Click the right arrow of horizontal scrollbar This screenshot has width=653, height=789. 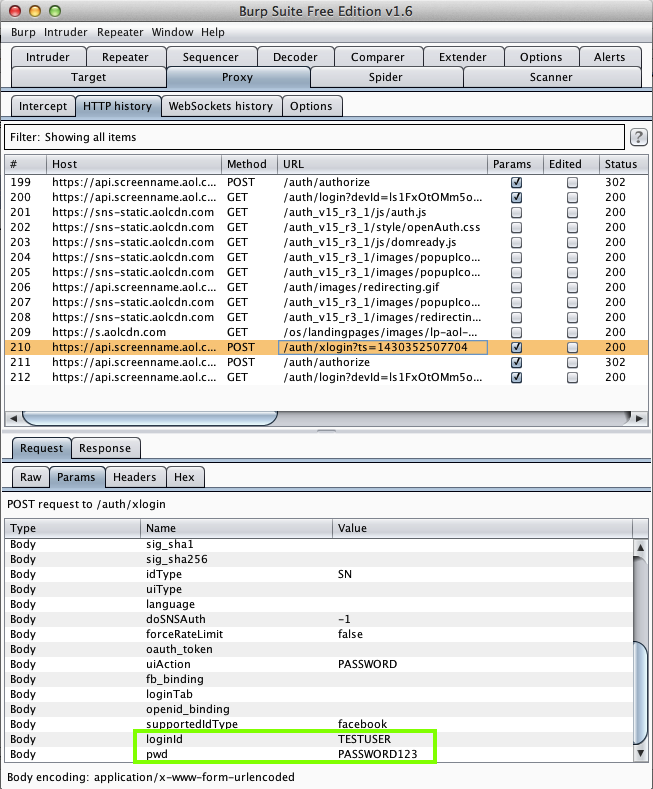(639, 418)
